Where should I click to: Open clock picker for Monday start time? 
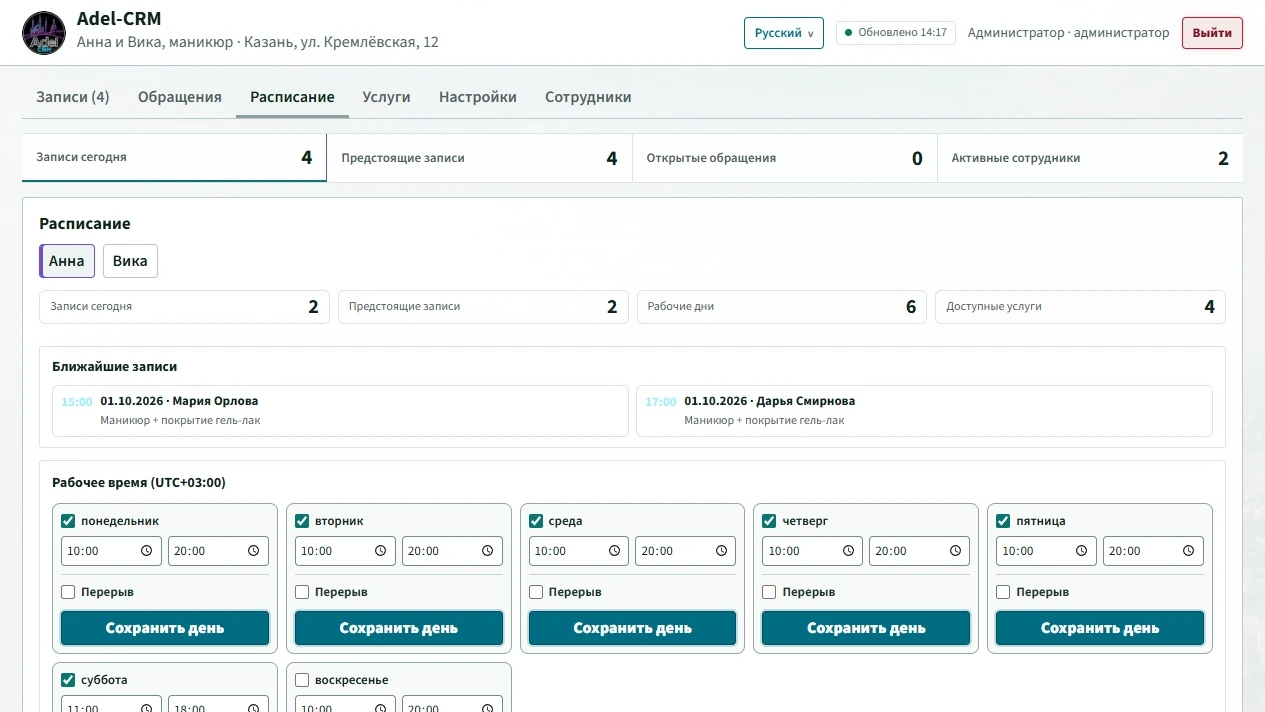click(x=146, y=551)
